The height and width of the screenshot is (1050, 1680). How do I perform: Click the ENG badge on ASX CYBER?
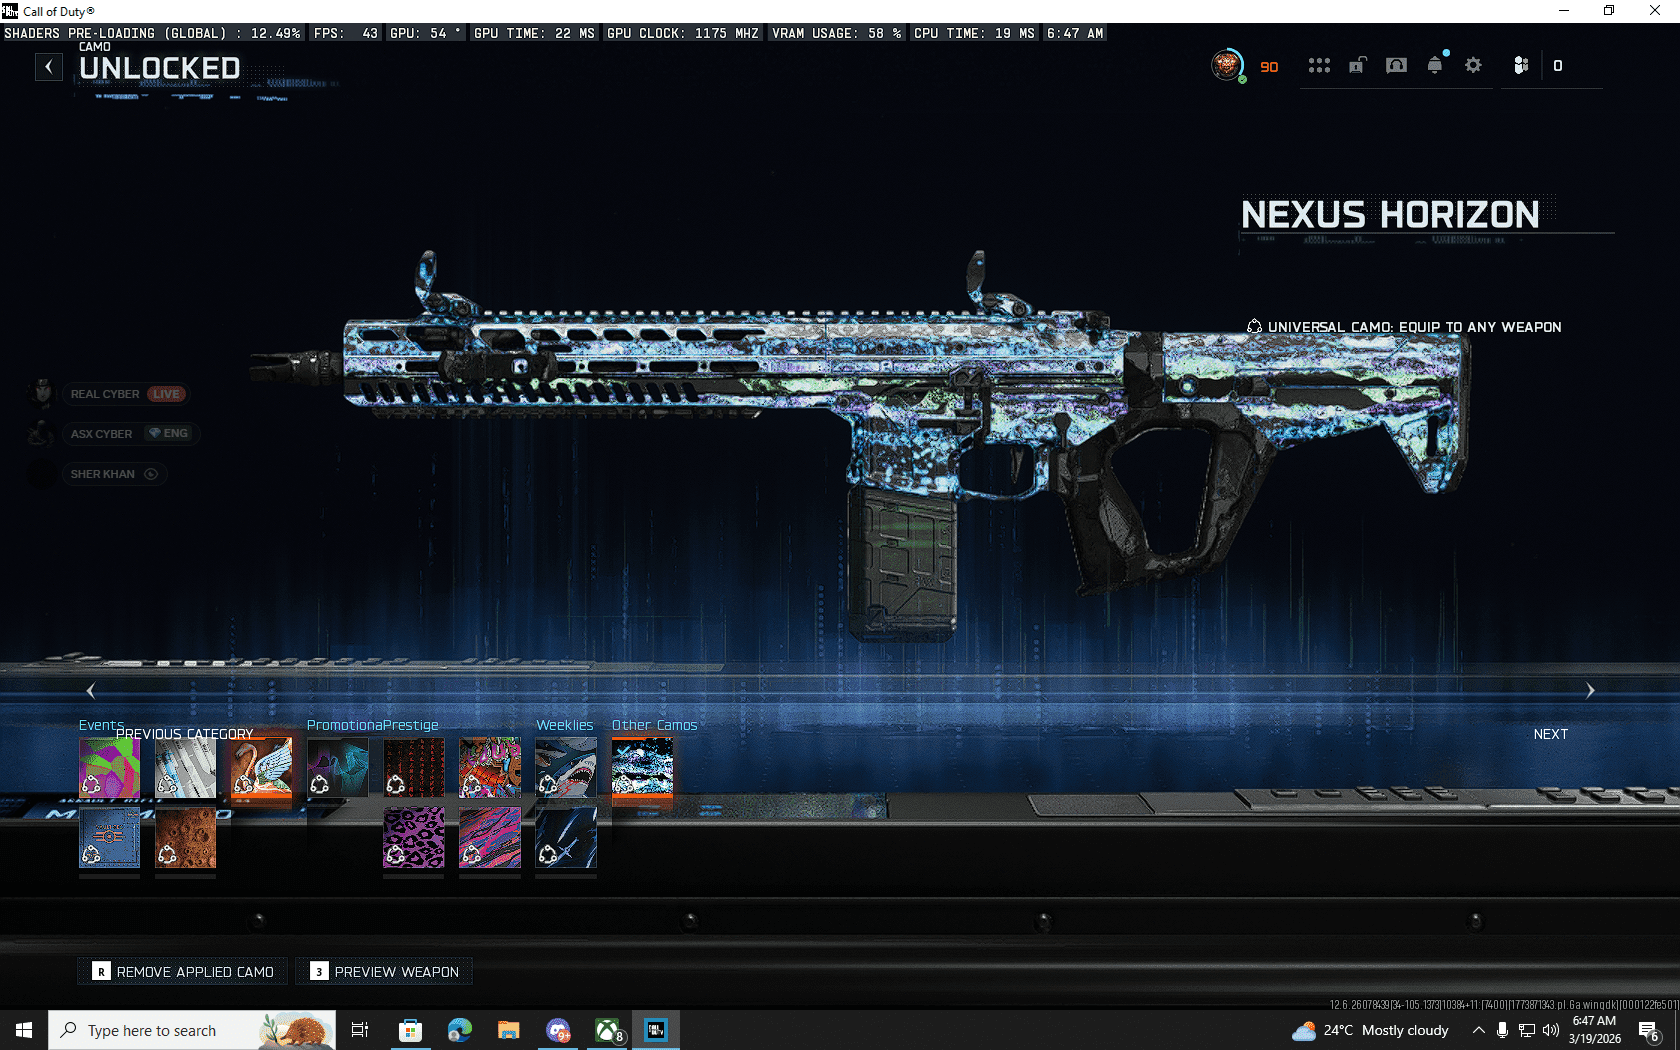pos(169,434)
